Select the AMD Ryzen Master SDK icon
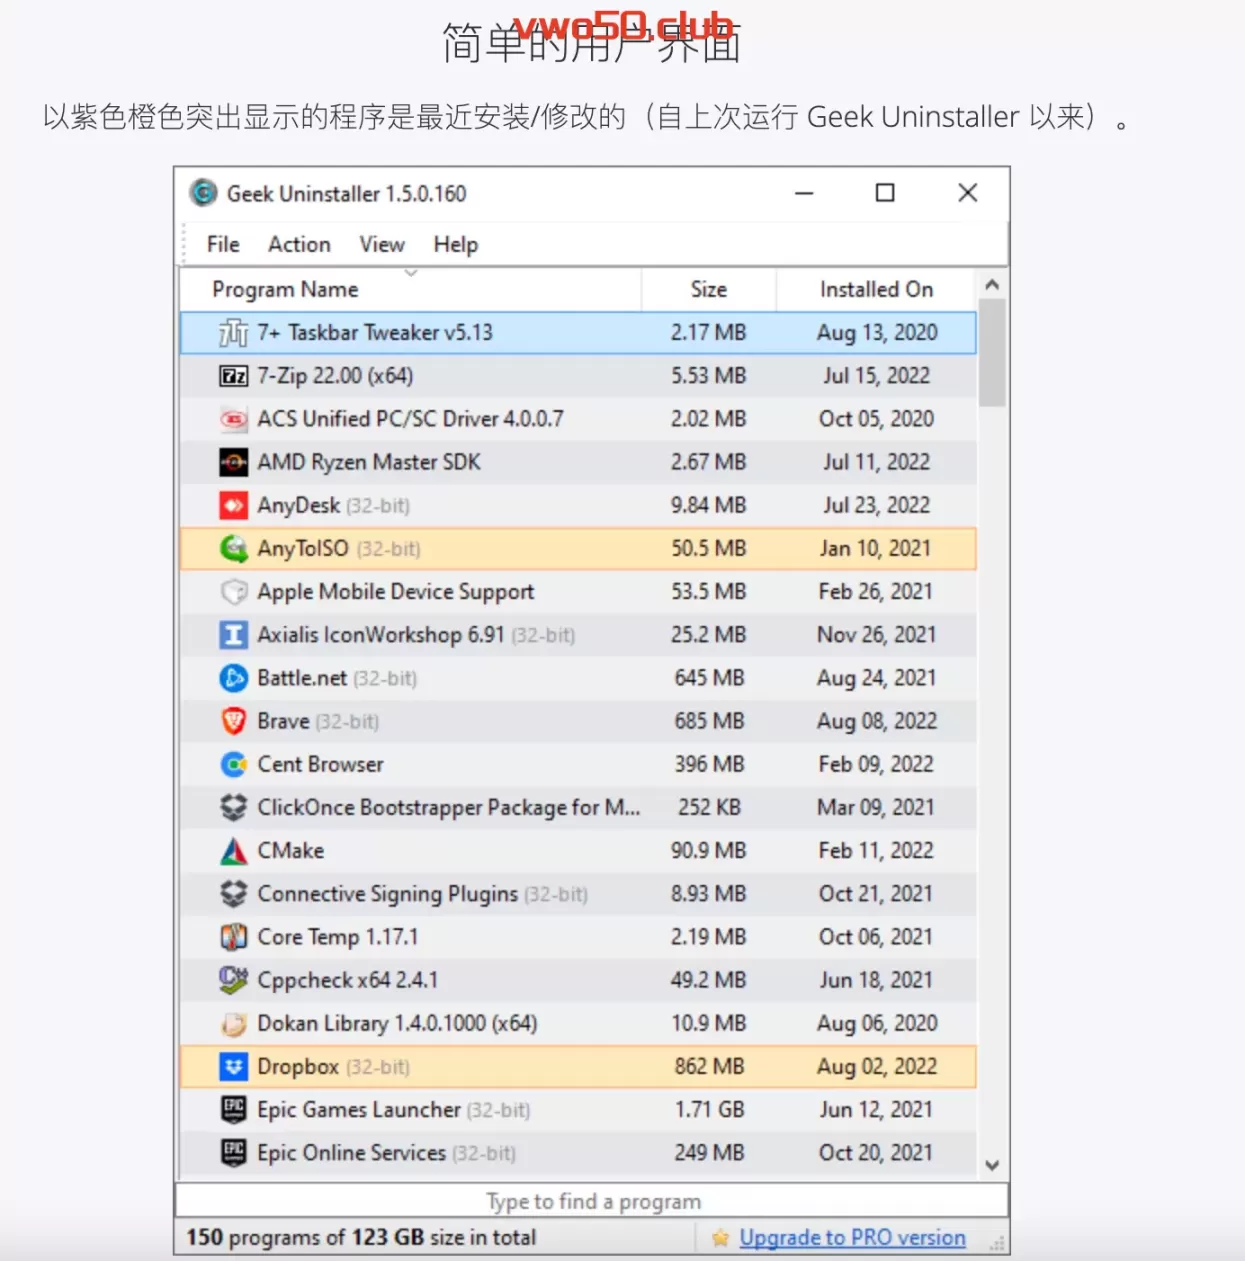The width and height of the screenshot is (1245, 1261). [233, 462]
